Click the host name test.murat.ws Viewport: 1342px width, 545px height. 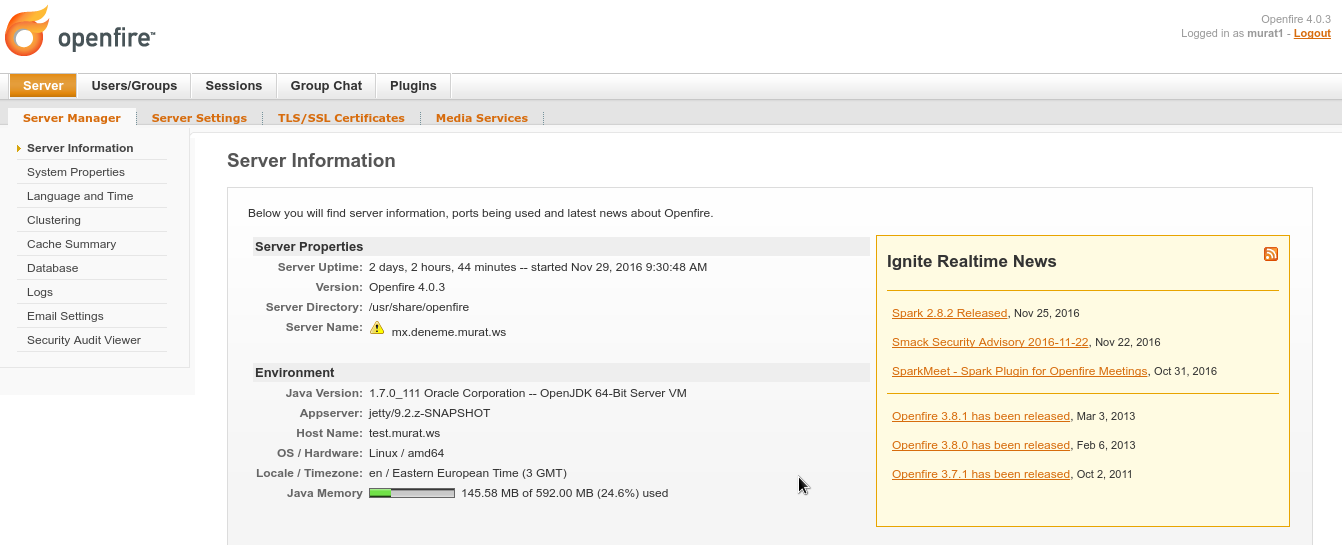404,433
